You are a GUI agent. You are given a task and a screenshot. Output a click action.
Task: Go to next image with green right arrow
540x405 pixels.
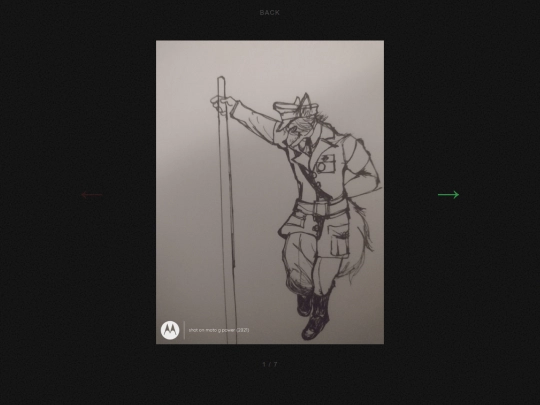(x=448, y=195)
